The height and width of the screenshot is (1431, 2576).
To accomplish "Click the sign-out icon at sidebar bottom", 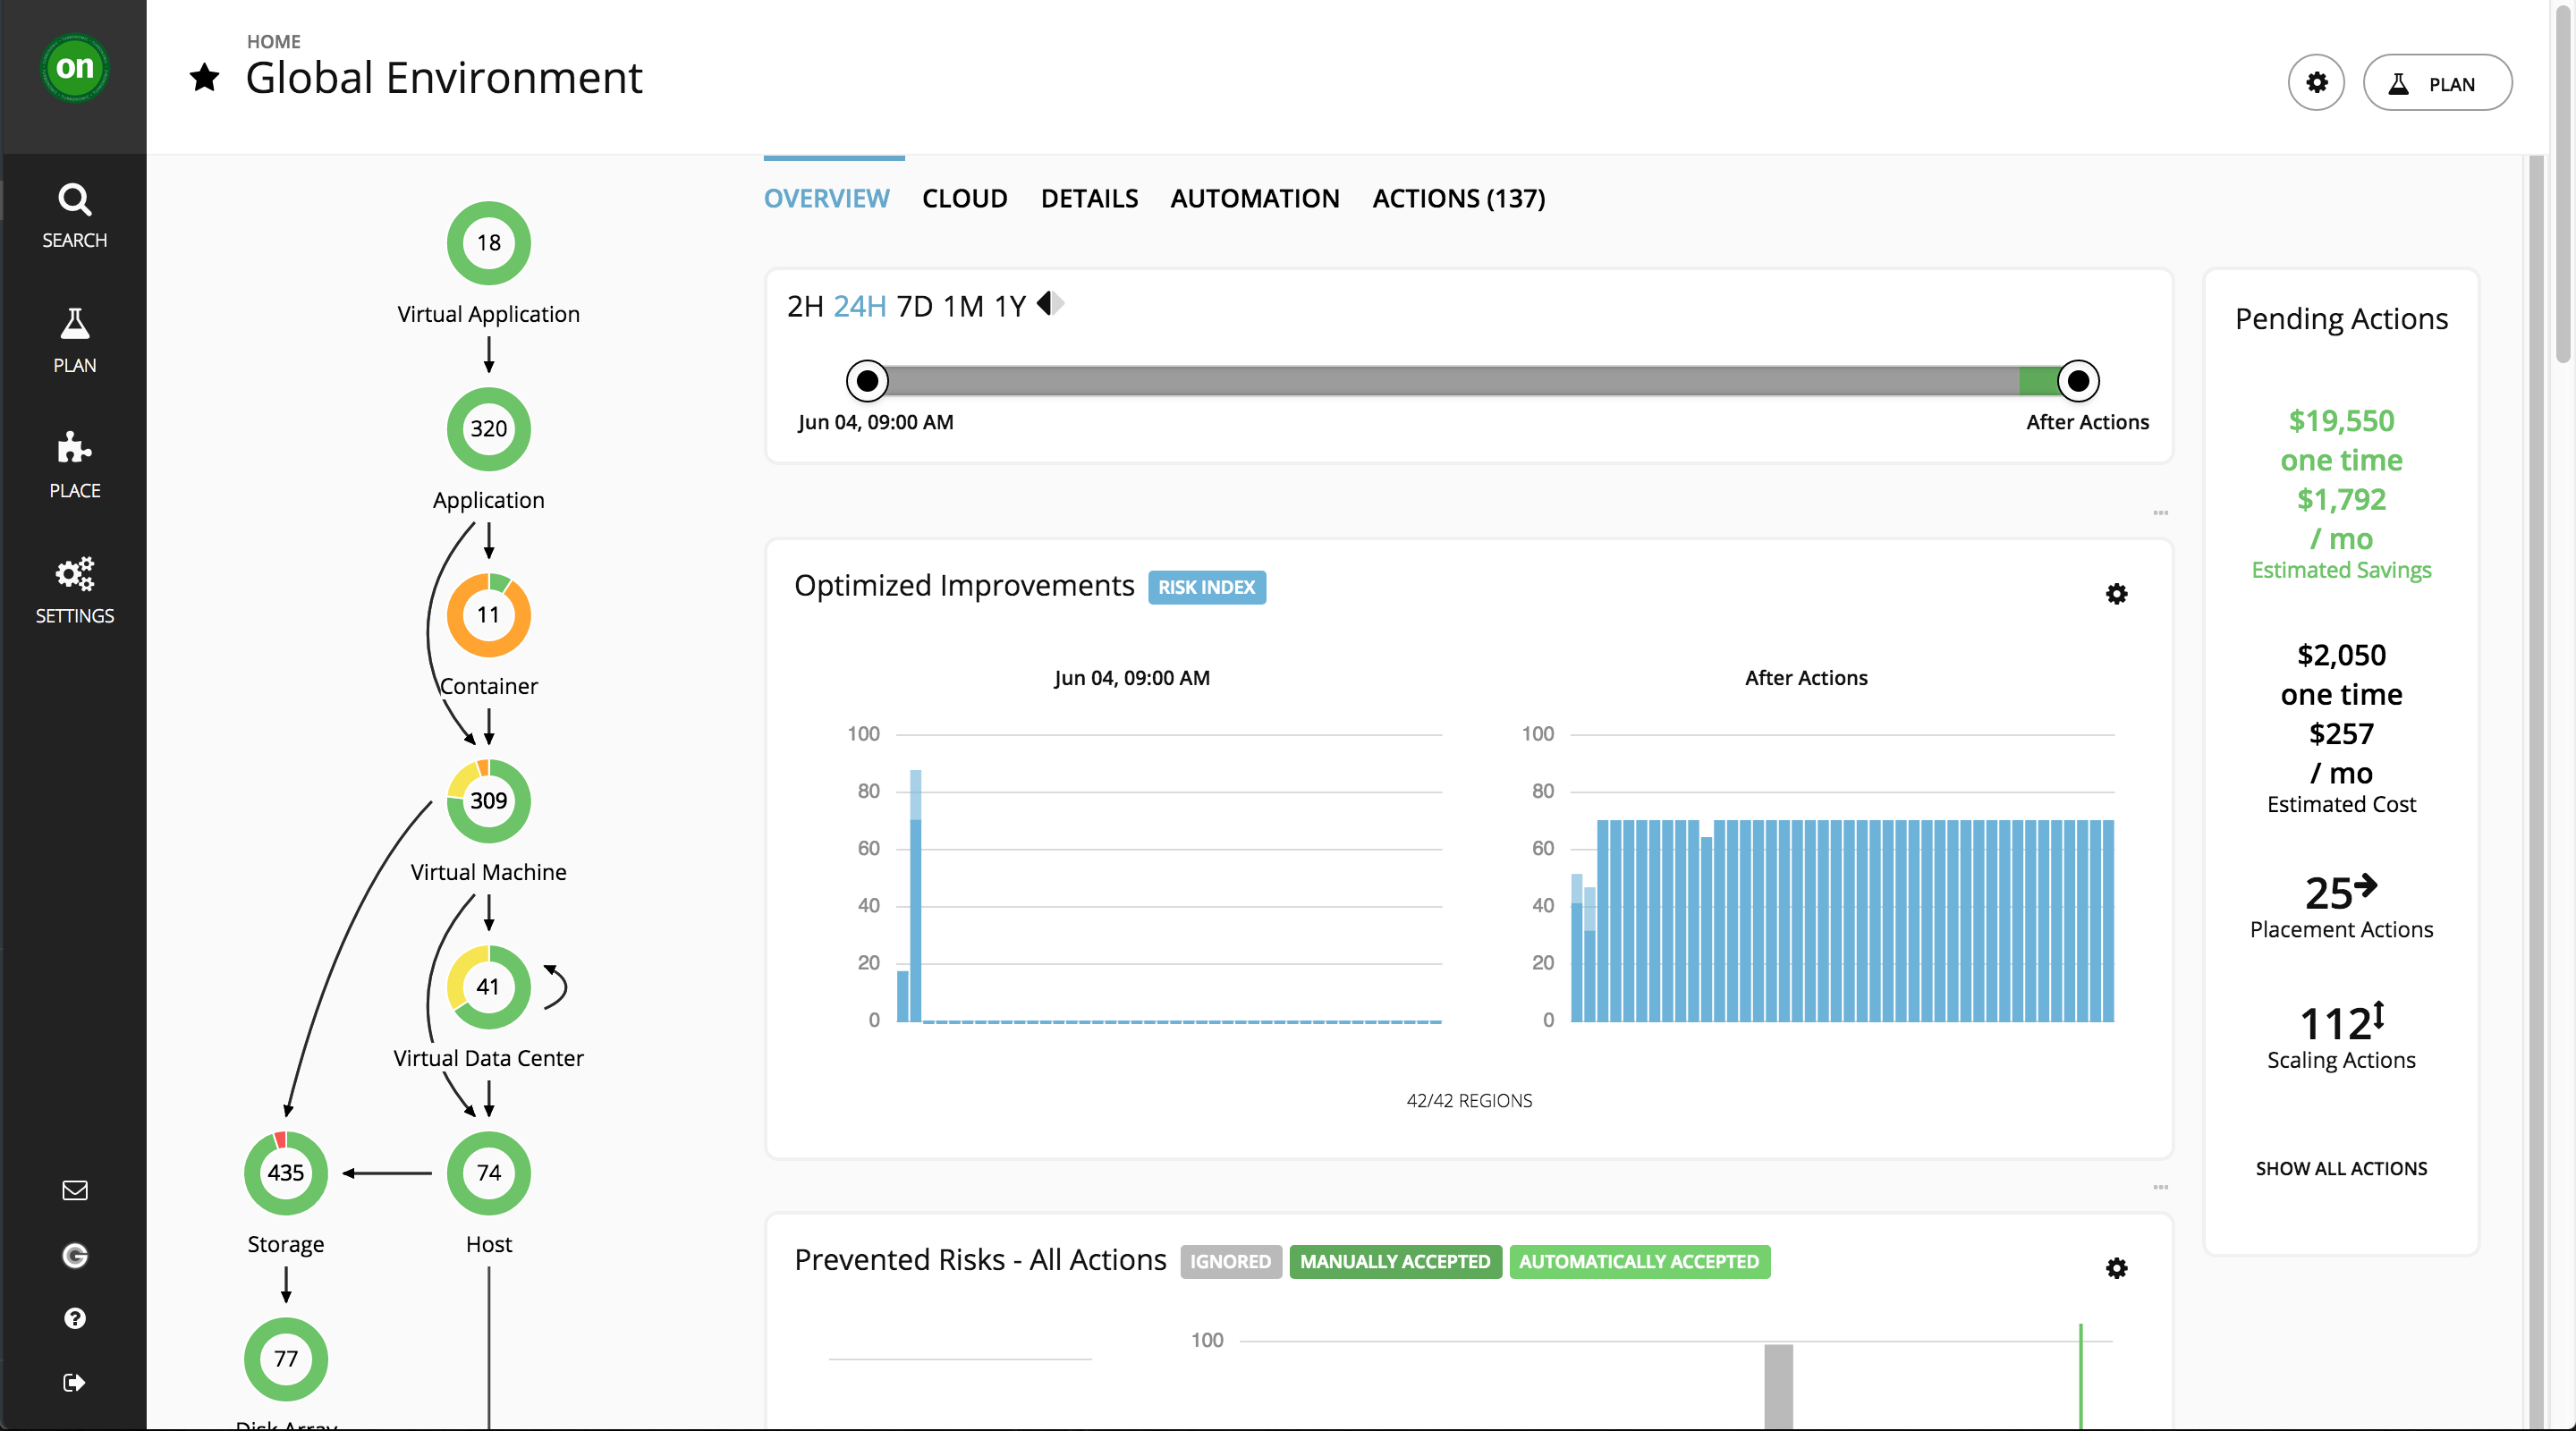I will (74, 1382).
